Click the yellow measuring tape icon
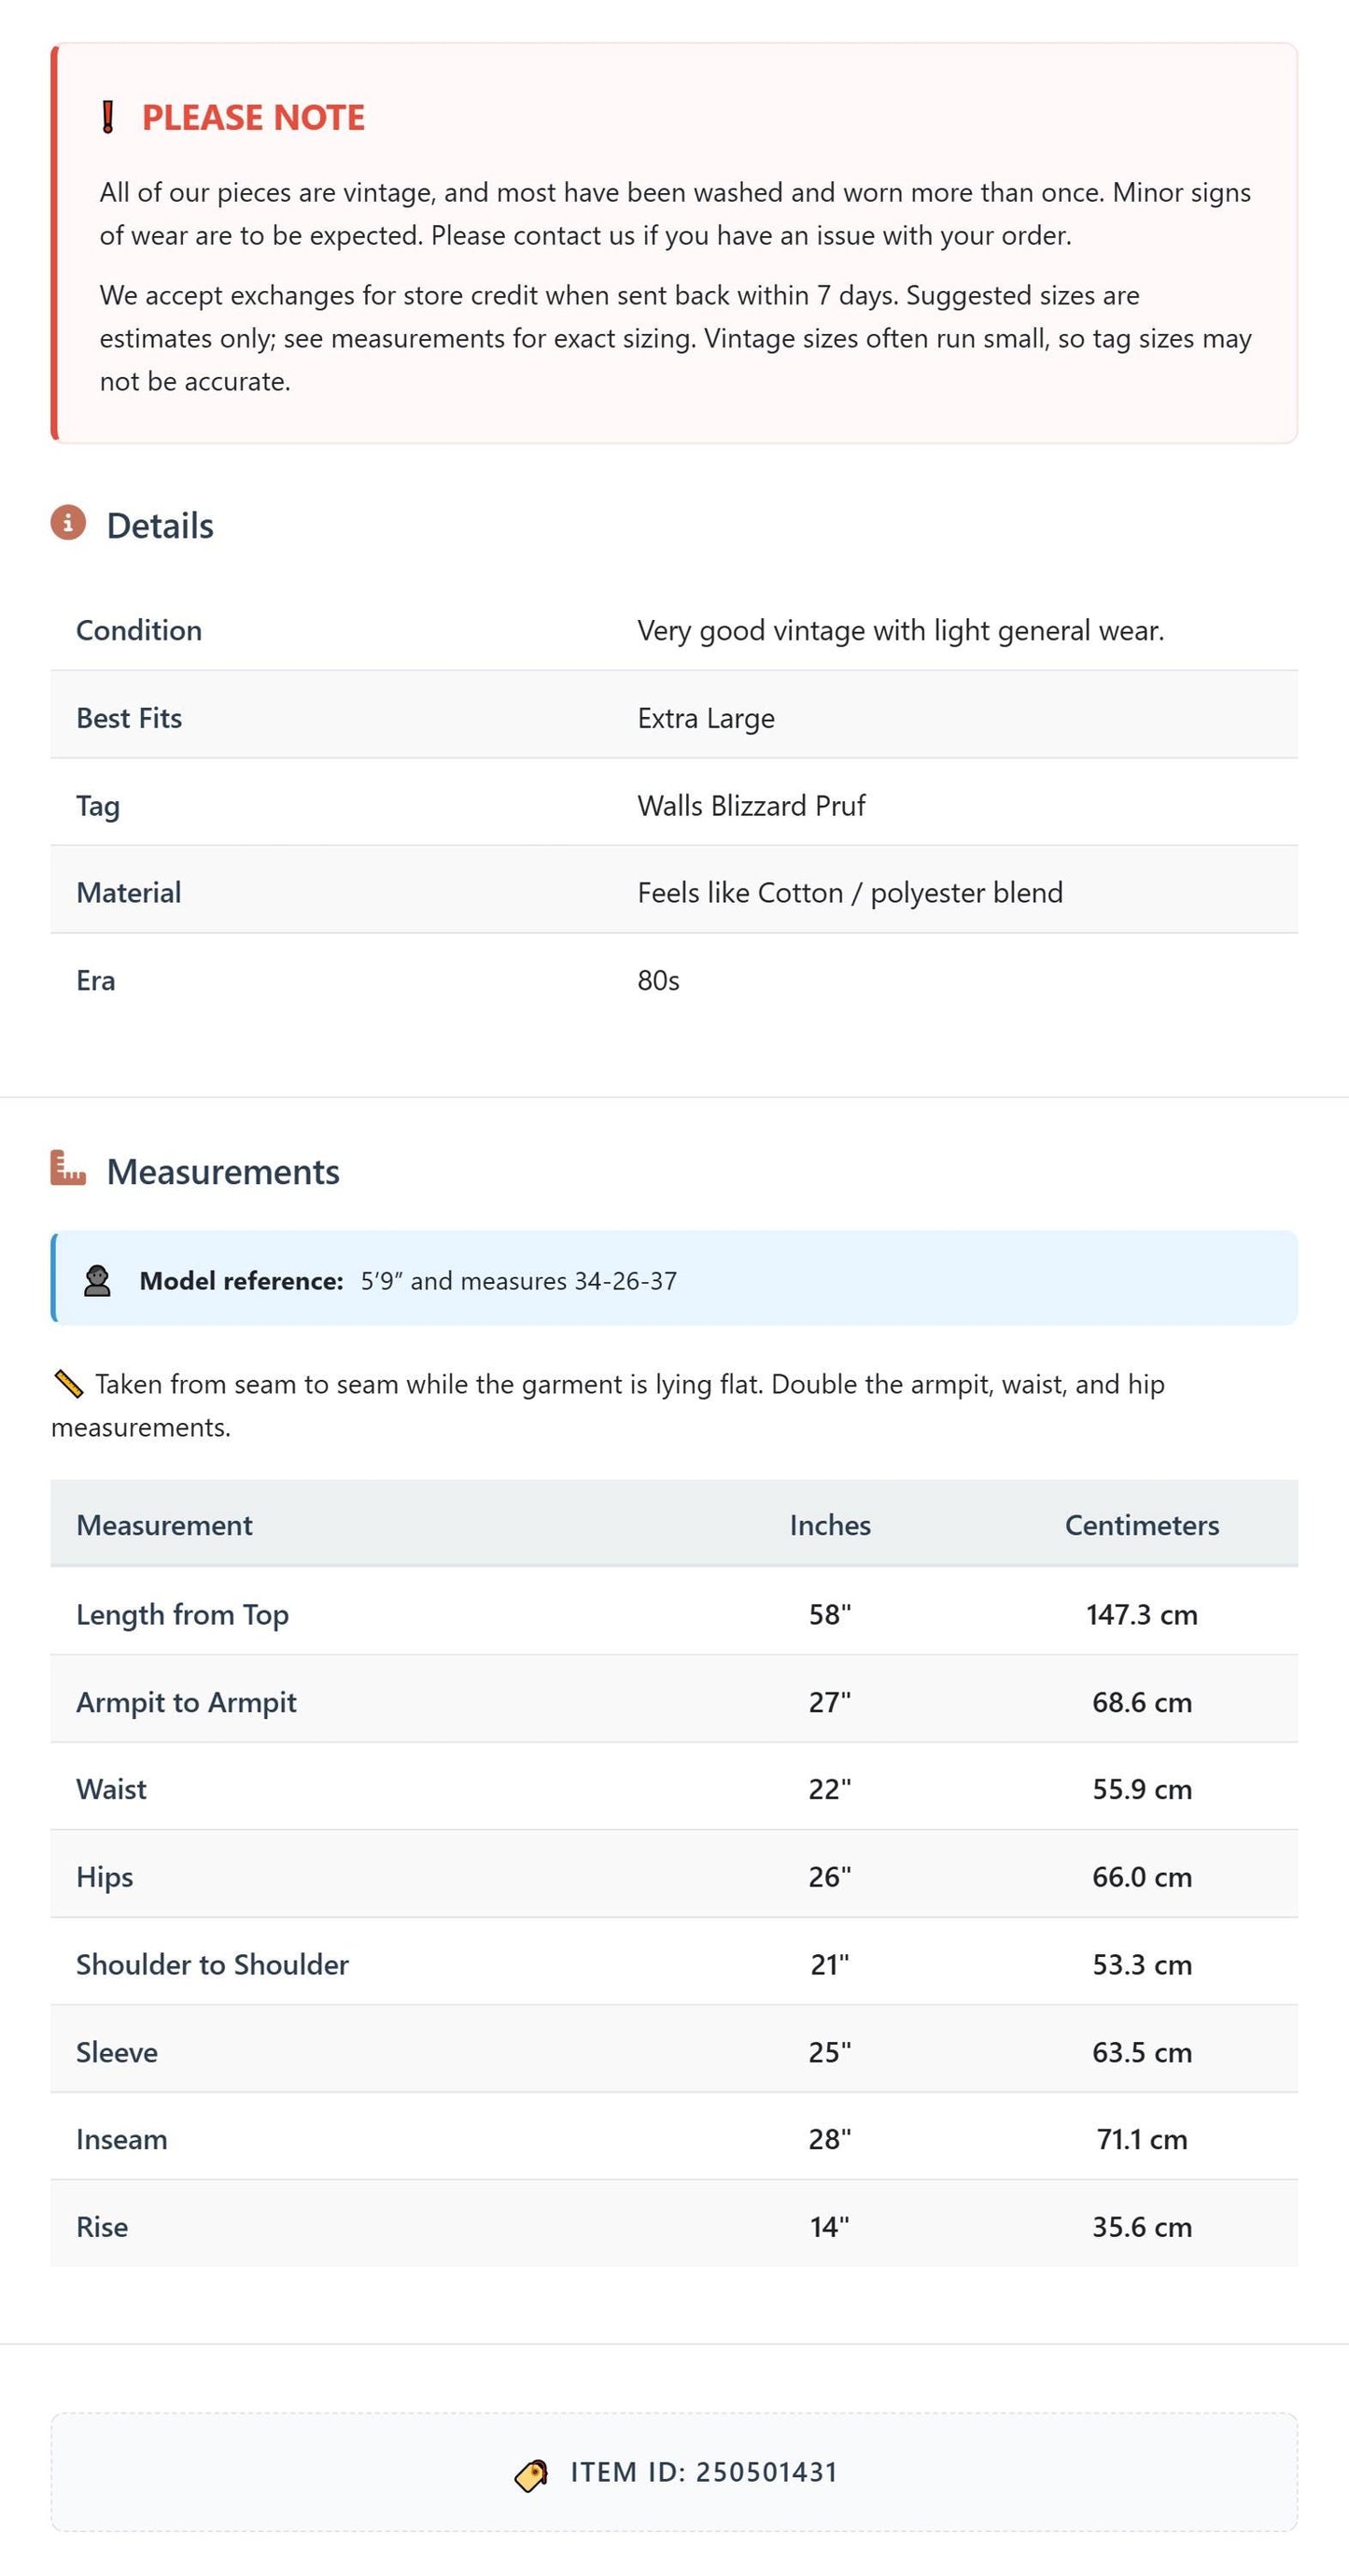Image resolution: width=1349 pixels, height=2576 pixels. pyautogui.click(x=67, y=1384)
